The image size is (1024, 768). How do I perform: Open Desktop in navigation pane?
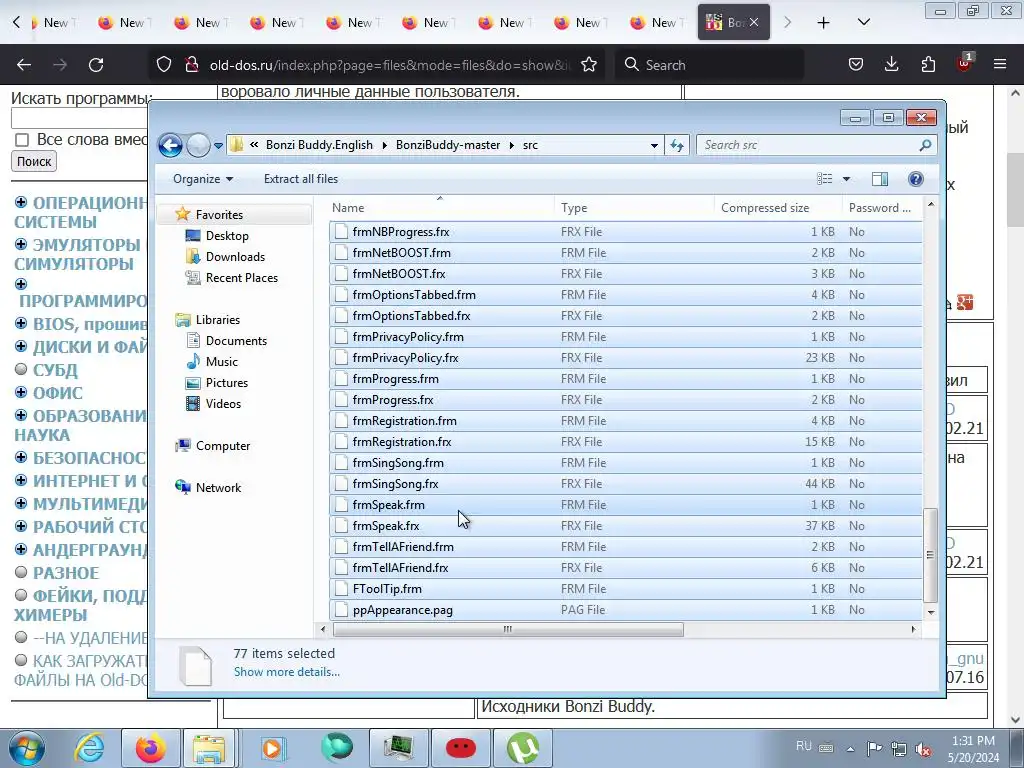coord(227,236)
